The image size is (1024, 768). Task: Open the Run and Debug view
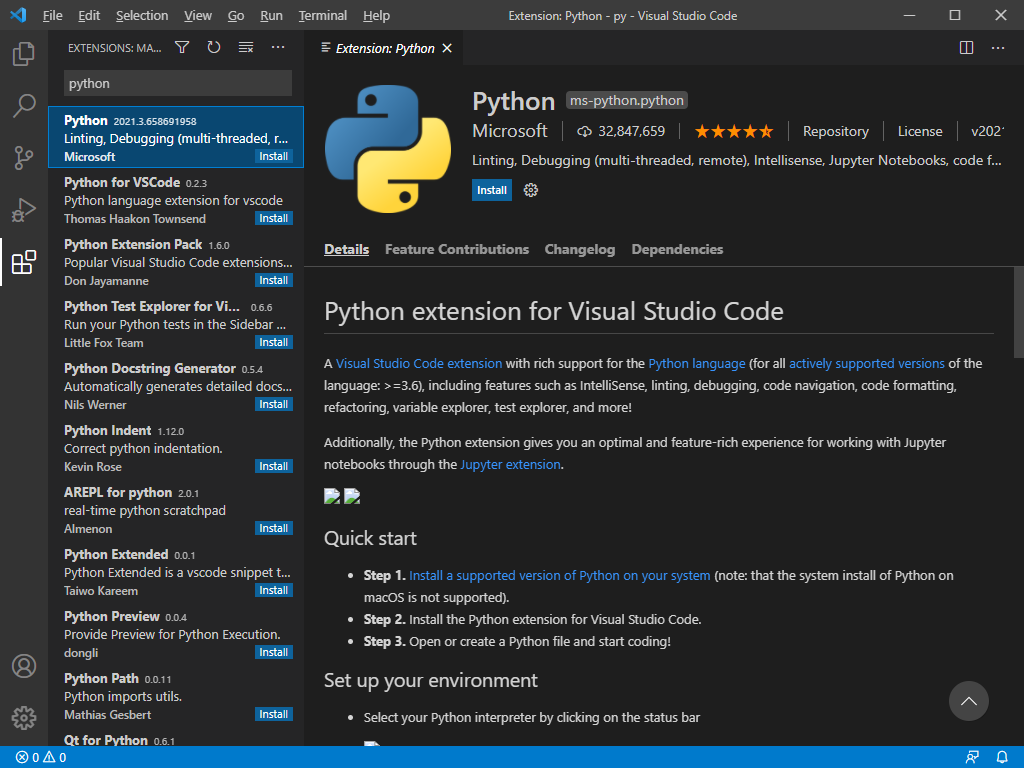(x=24, y=210)
